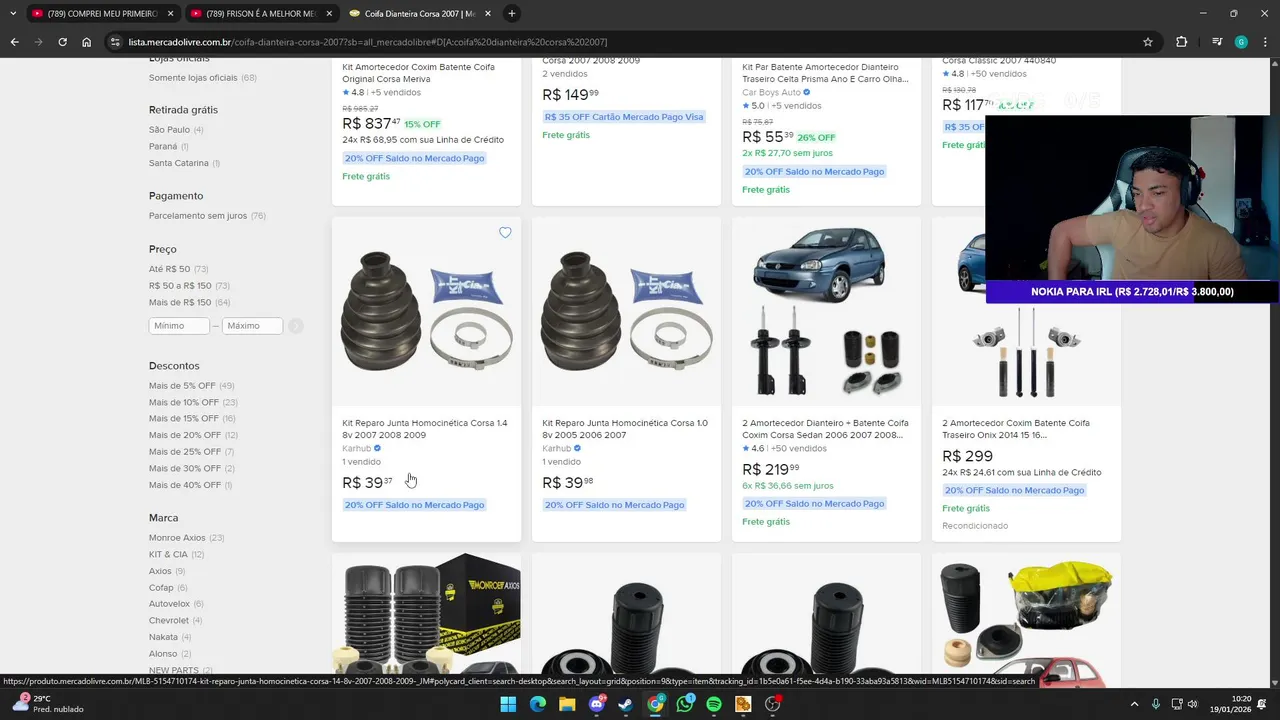Screen dimensions: 1280x720
Task: Open Kit Reparo Junta Homocinética Corsa 1.0 listing
Action: [625, 429]
